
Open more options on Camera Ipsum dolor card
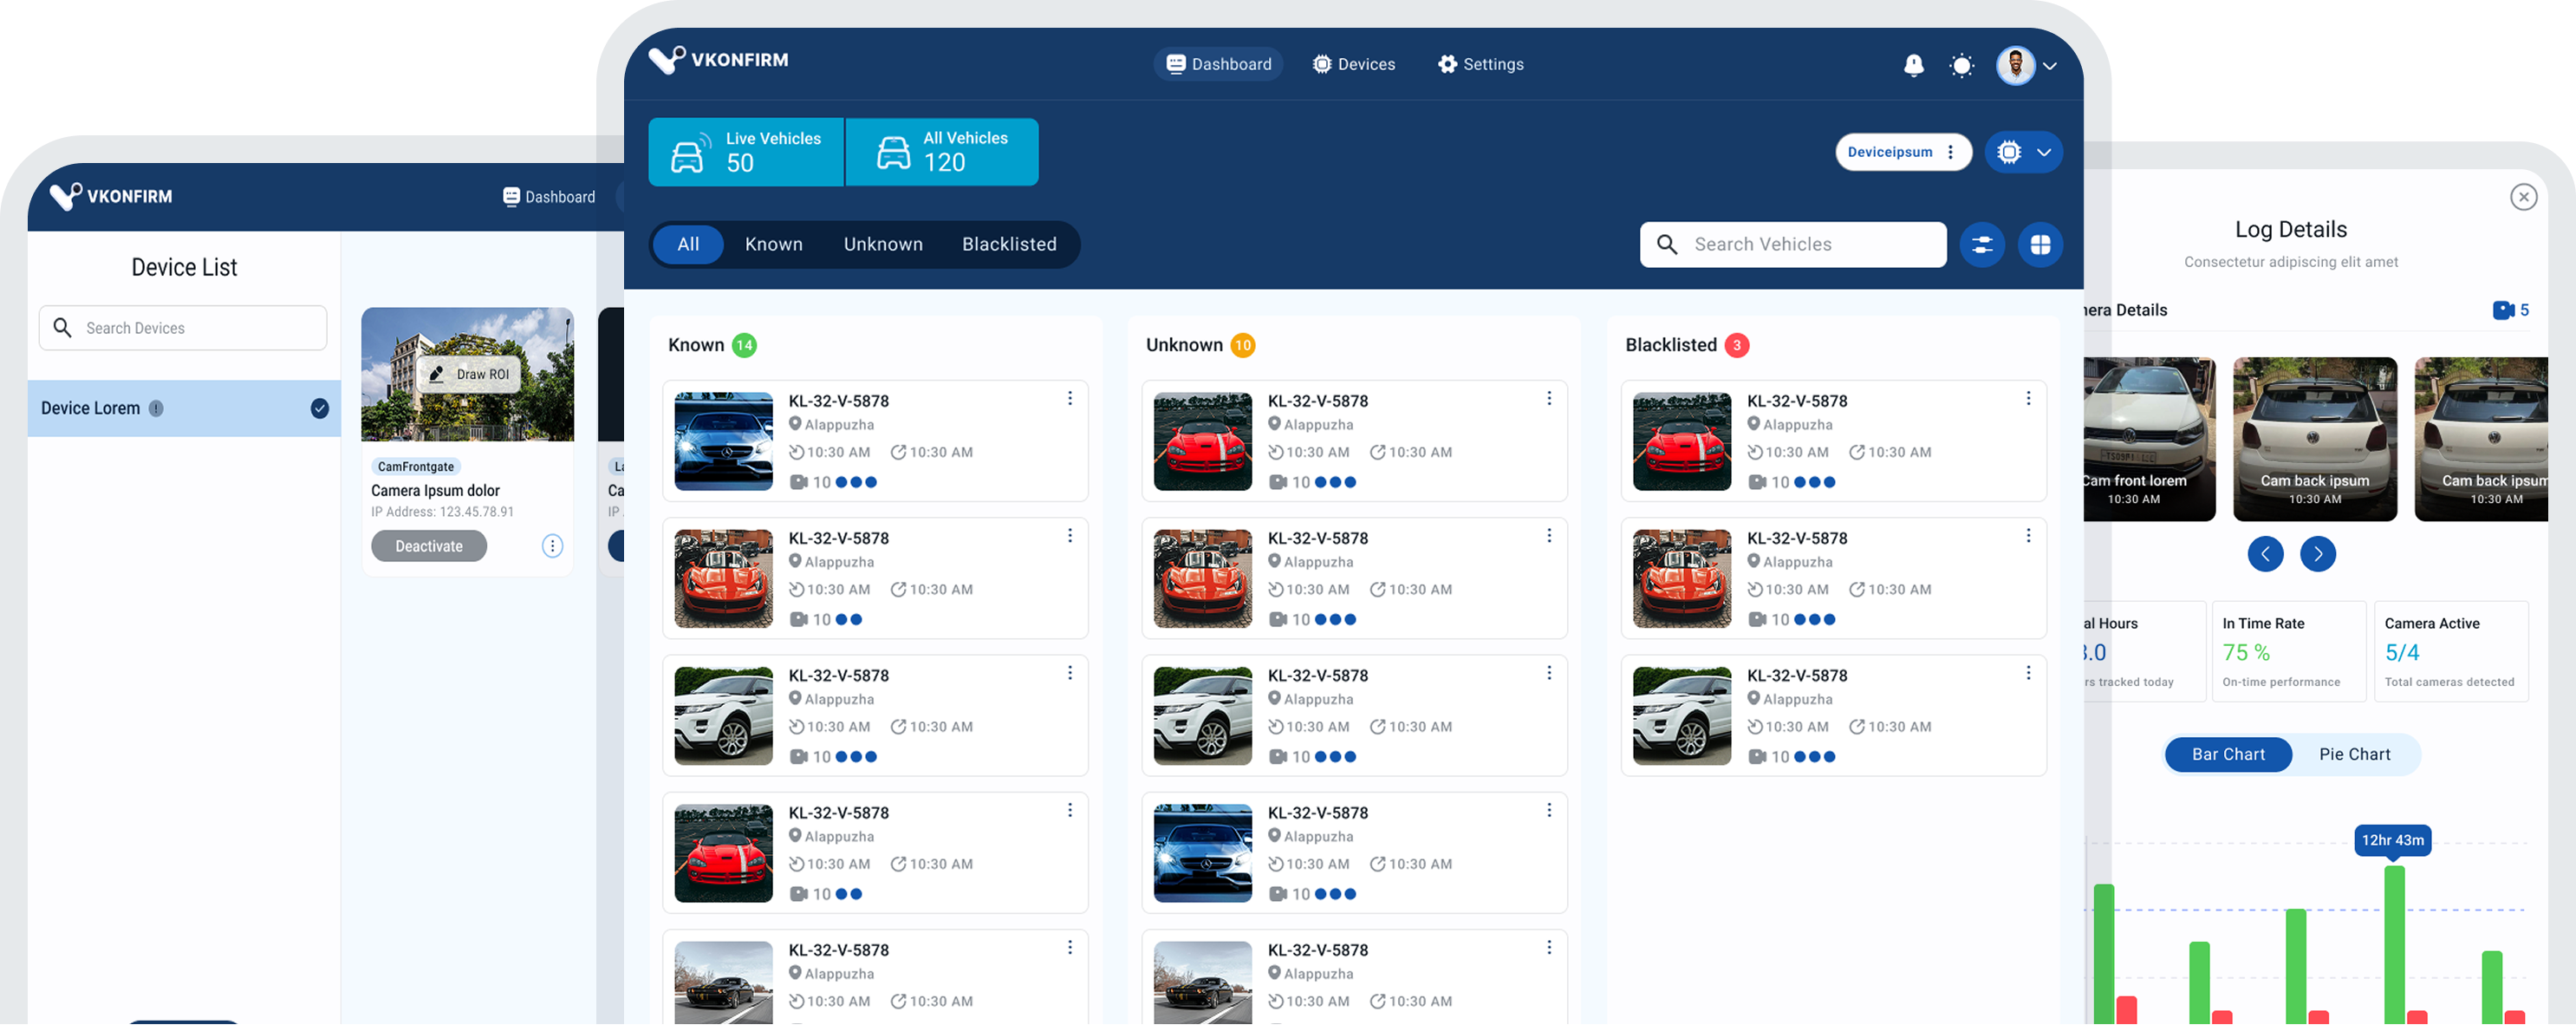552,546
